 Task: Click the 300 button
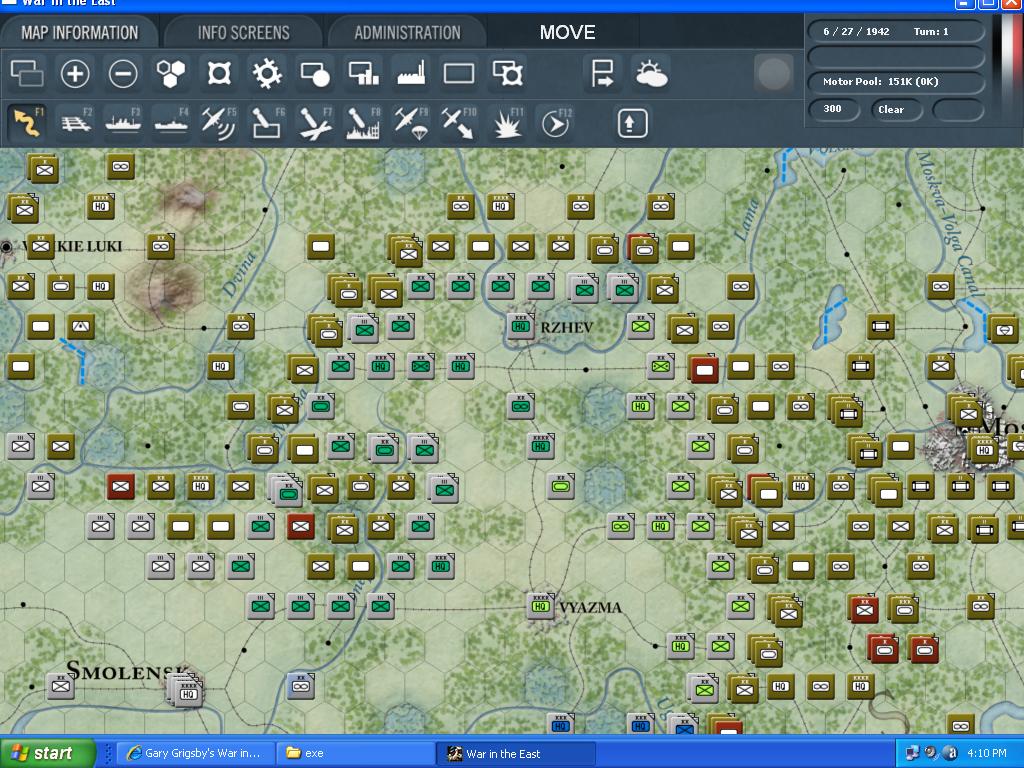pos(833,109)
